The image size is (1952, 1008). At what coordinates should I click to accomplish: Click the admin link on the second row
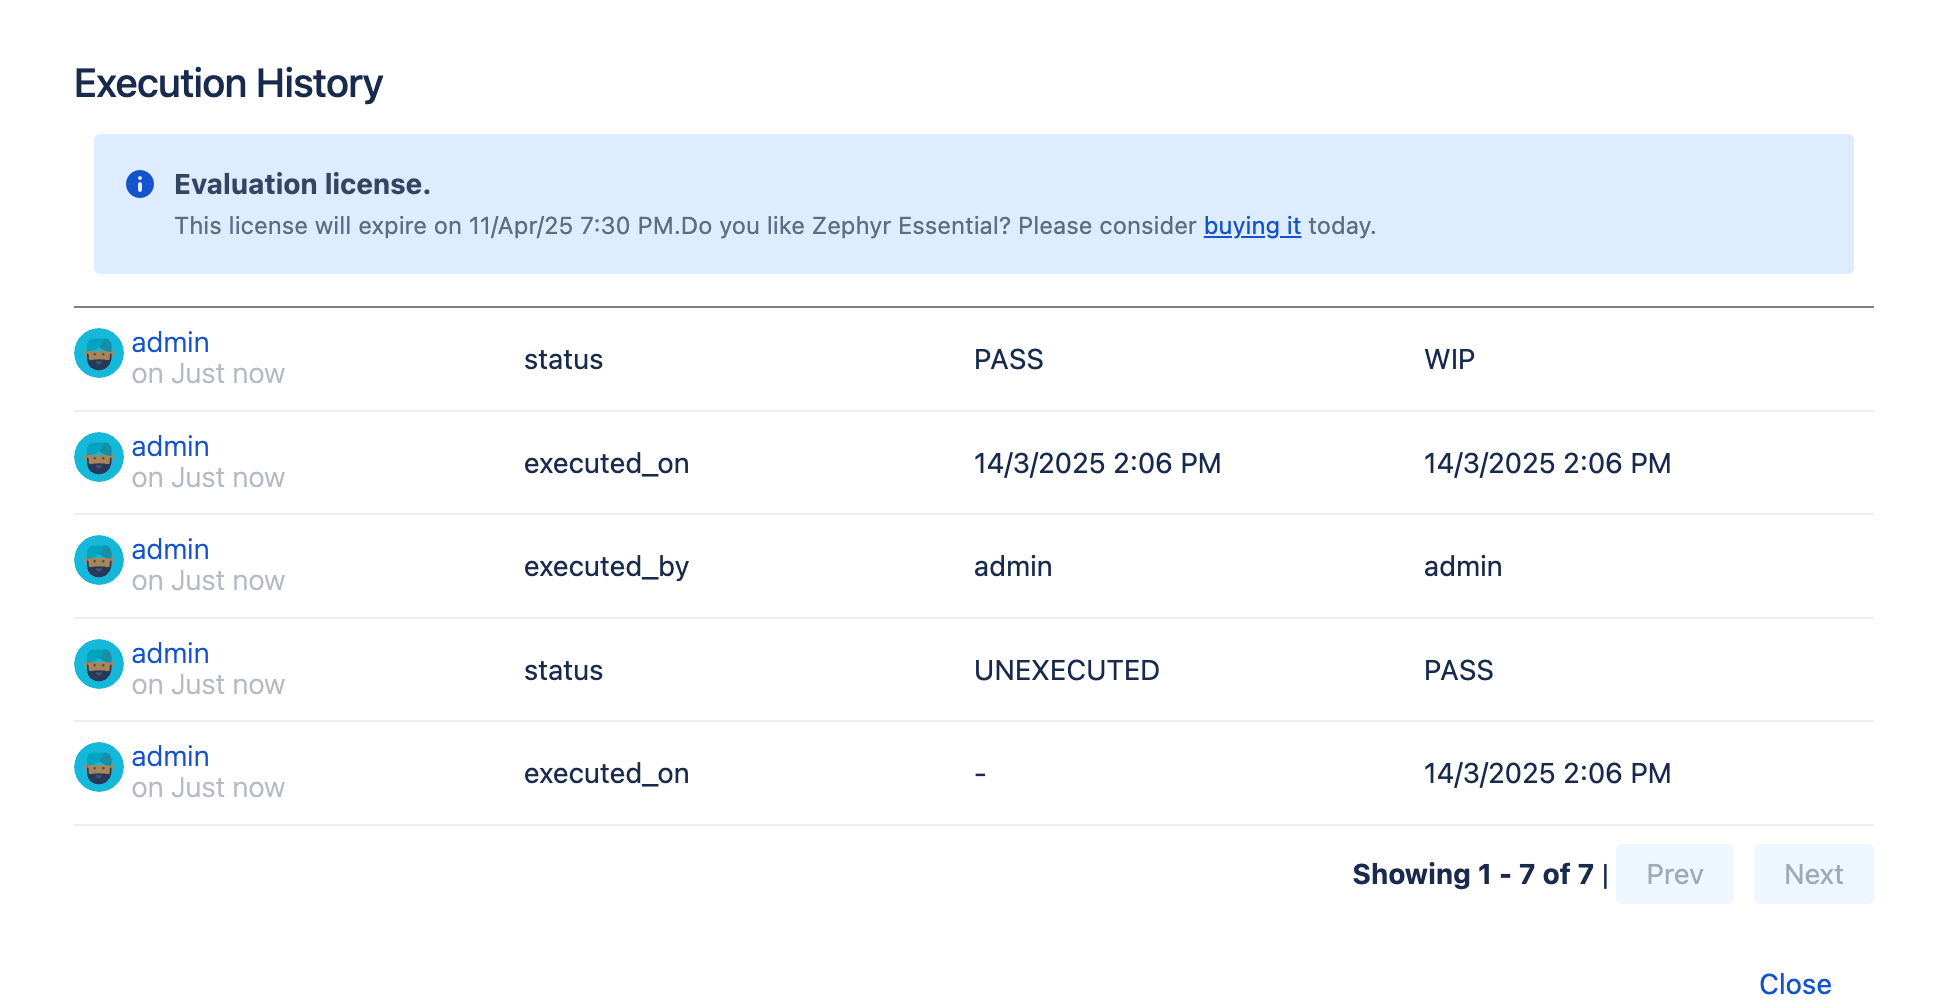point(170,446)
